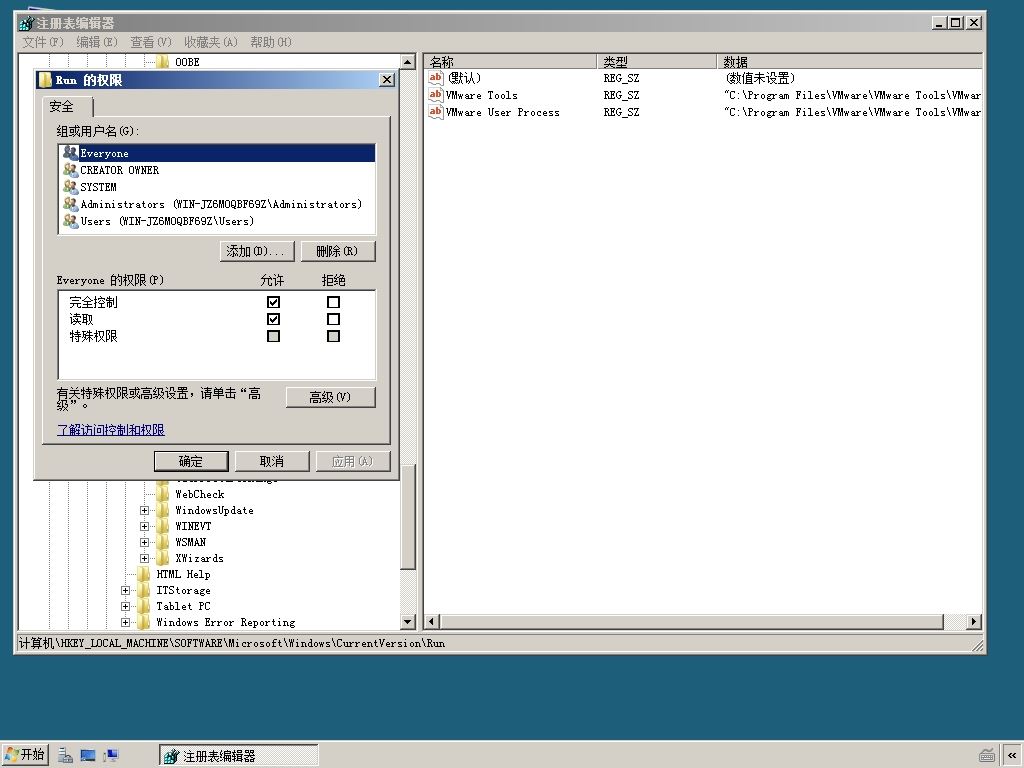Click the (默认) string value icon
The image size is (1024, 768).
[436, 78]
